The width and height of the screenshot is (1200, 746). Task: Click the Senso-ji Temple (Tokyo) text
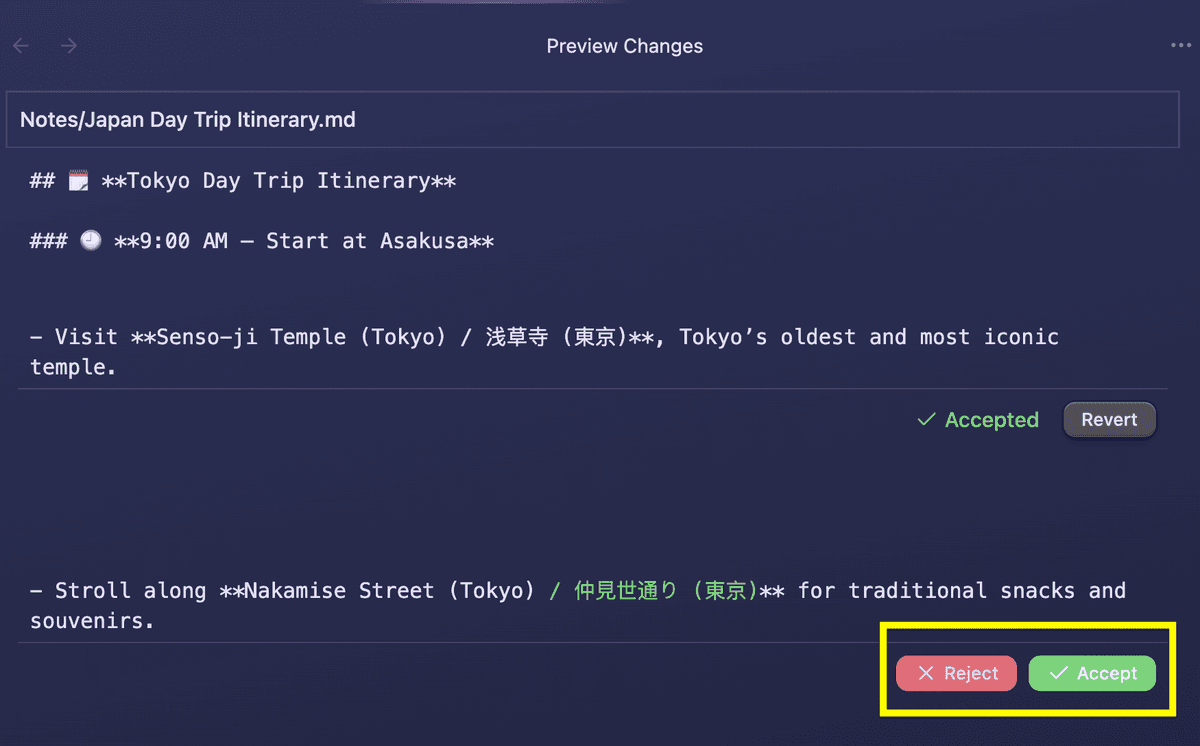coord(302,337)
